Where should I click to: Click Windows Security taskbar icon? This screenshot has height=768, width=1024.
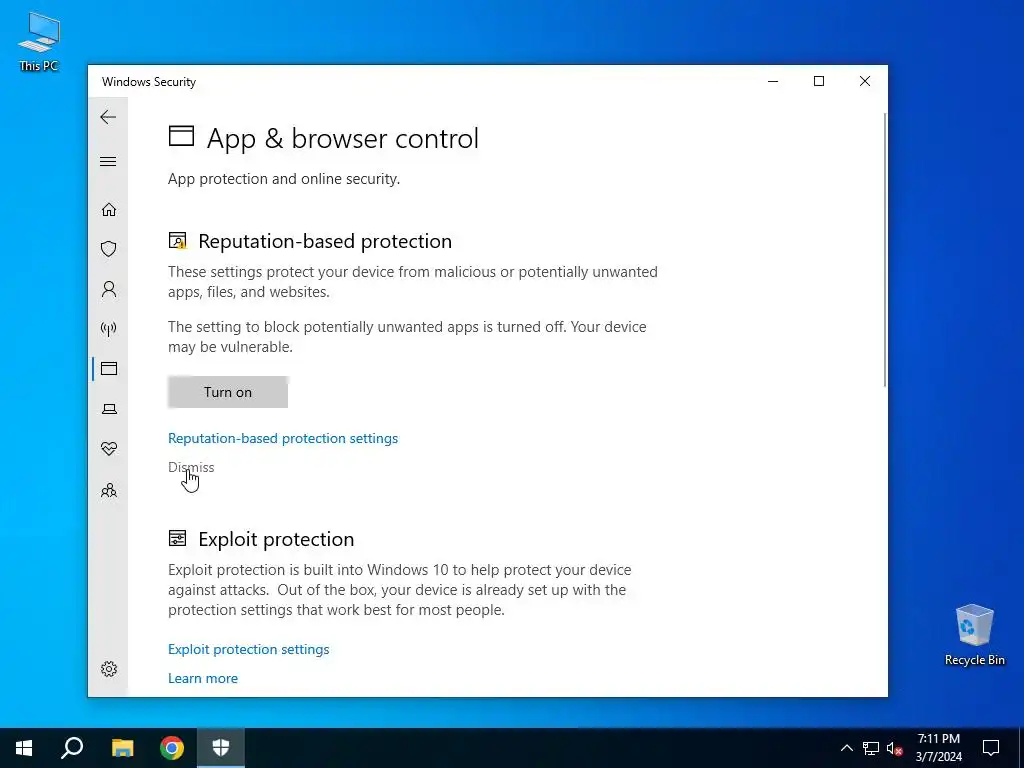pos(221,748)
